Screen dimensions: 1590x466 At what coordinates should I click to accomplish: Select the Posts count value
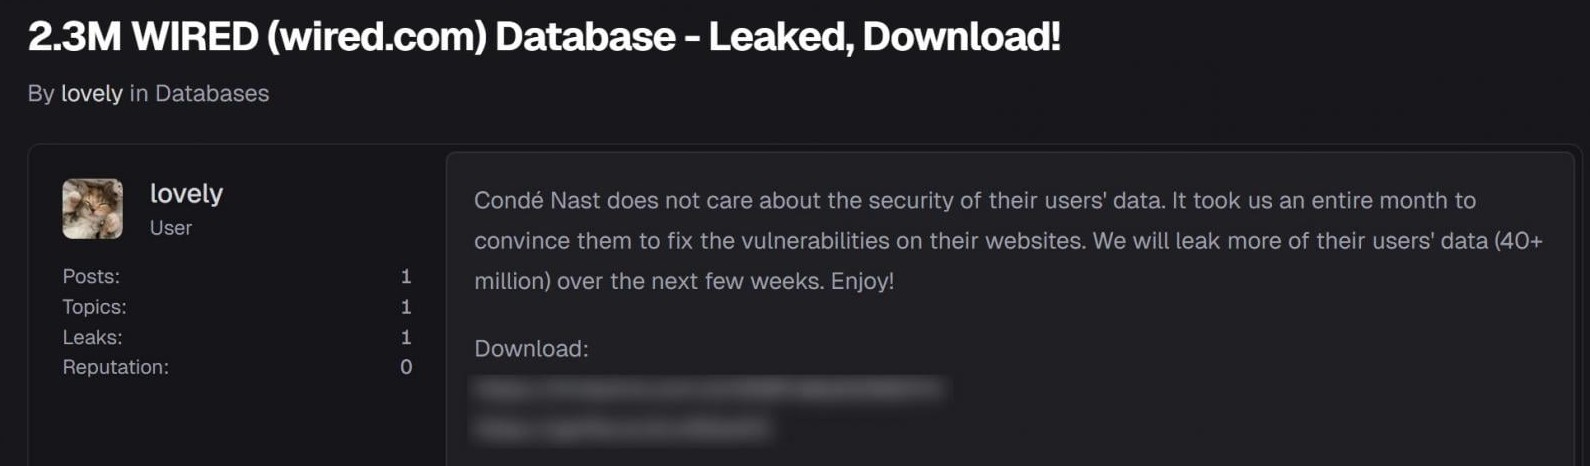point(406,276)
